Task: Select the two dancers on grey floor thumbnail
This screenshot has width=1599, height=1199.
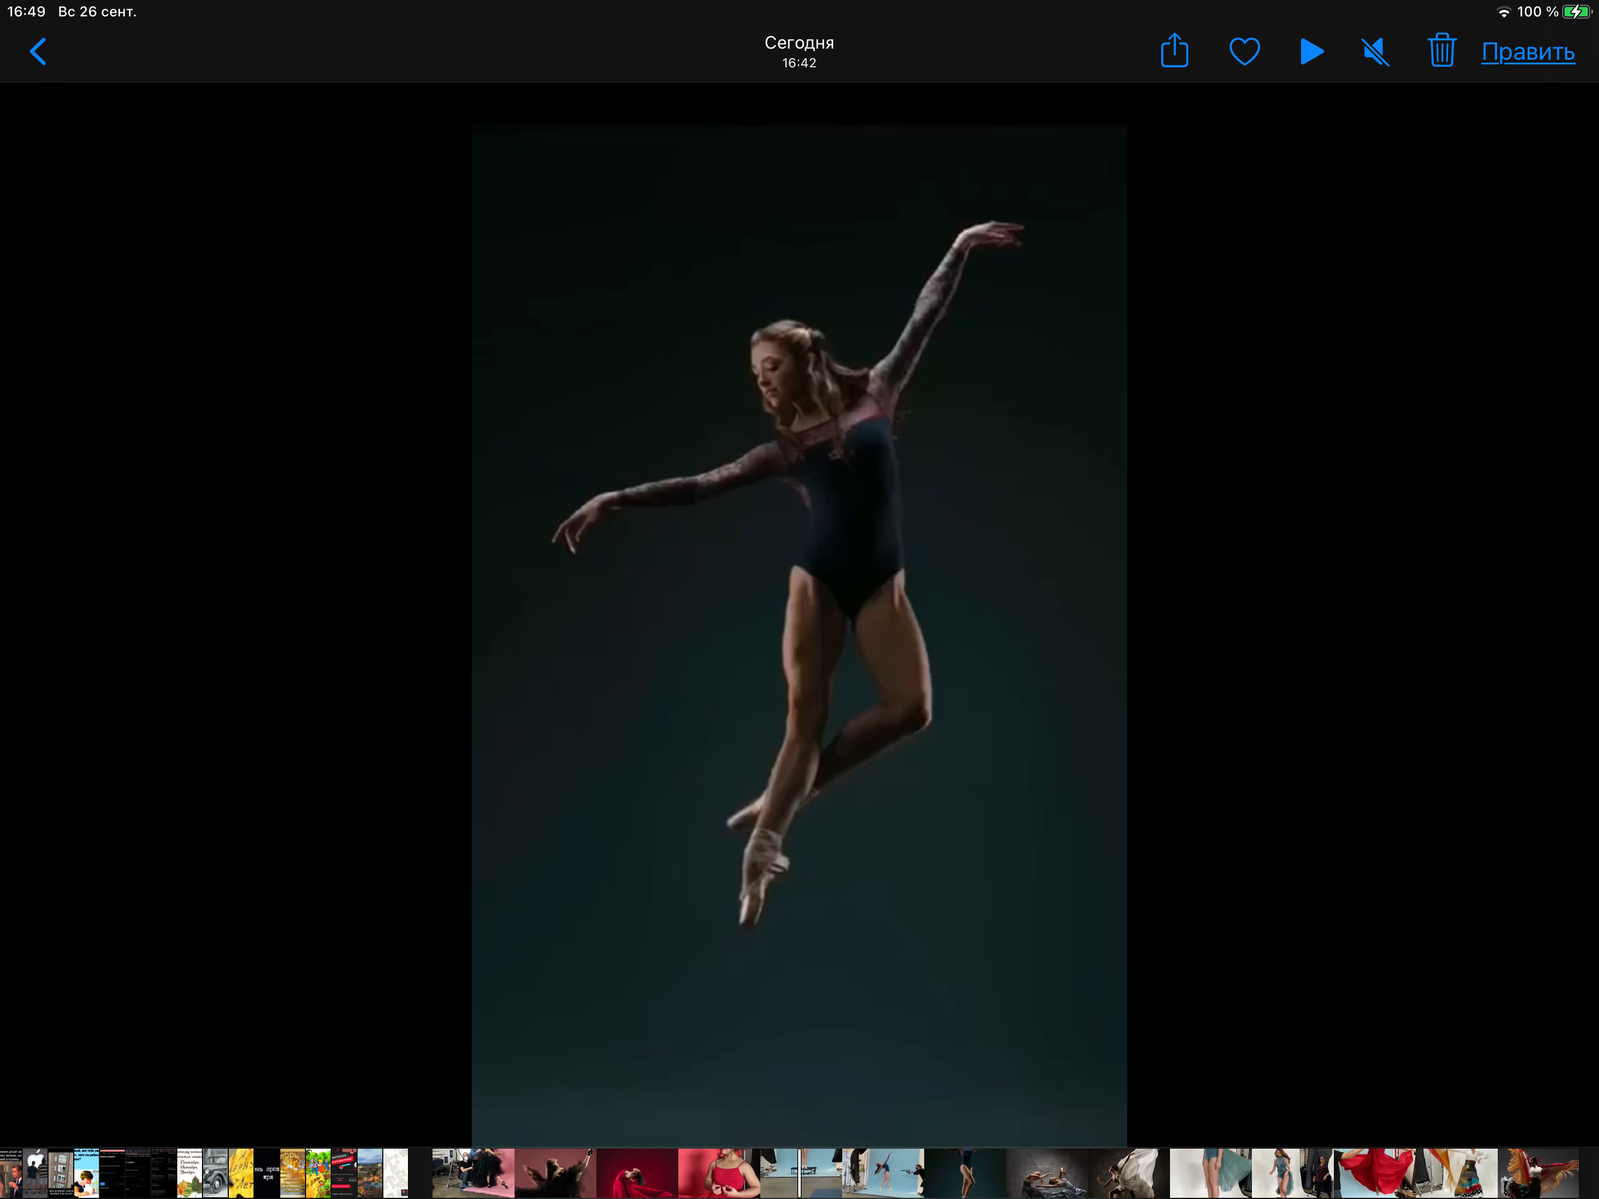Action: (1047, 1173)
